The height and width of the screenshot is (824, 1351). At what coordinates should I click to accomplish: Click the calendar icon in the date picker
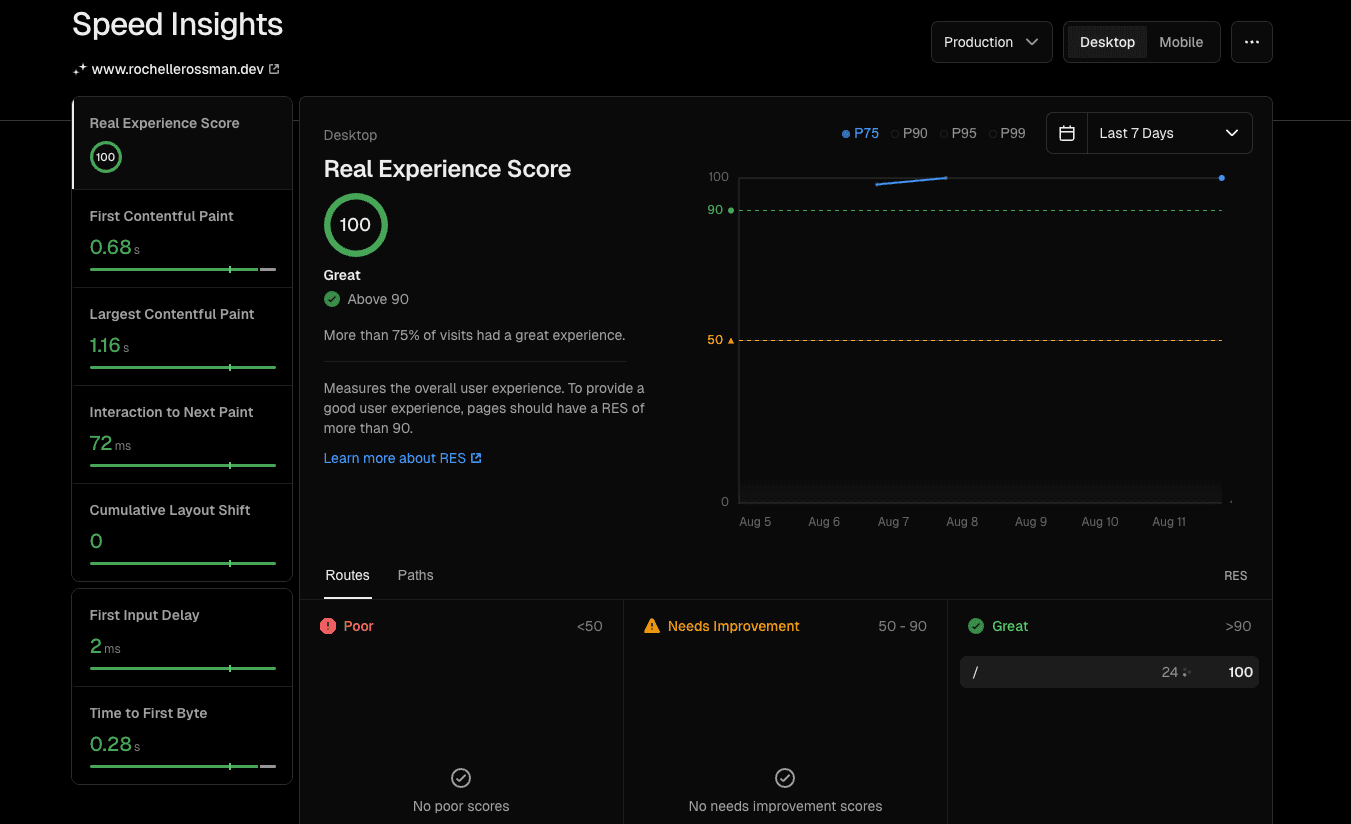point(1067,133)
